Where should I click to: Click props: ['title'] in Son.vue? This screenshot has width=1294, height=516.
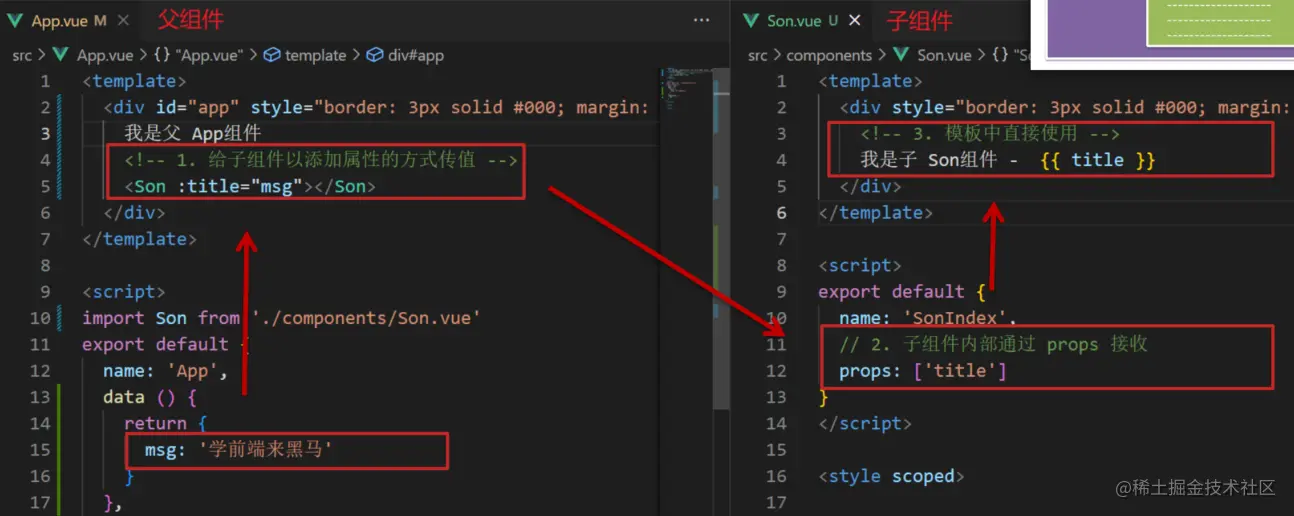tap(923, 371)
